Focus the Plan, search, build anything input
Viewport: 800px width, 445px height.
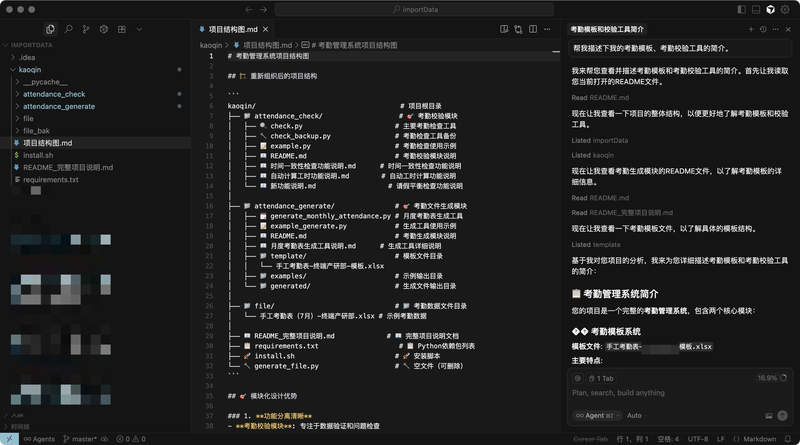tap(680, 393)
